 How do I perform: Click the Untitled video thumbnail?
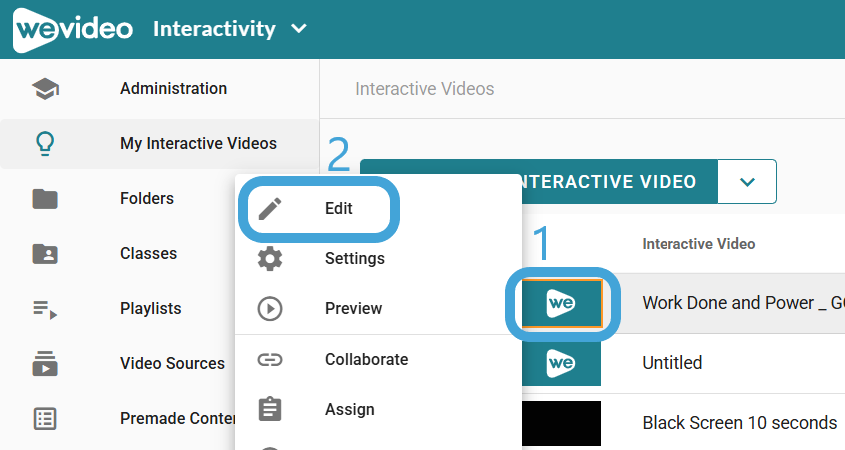[x=561, y=363]
